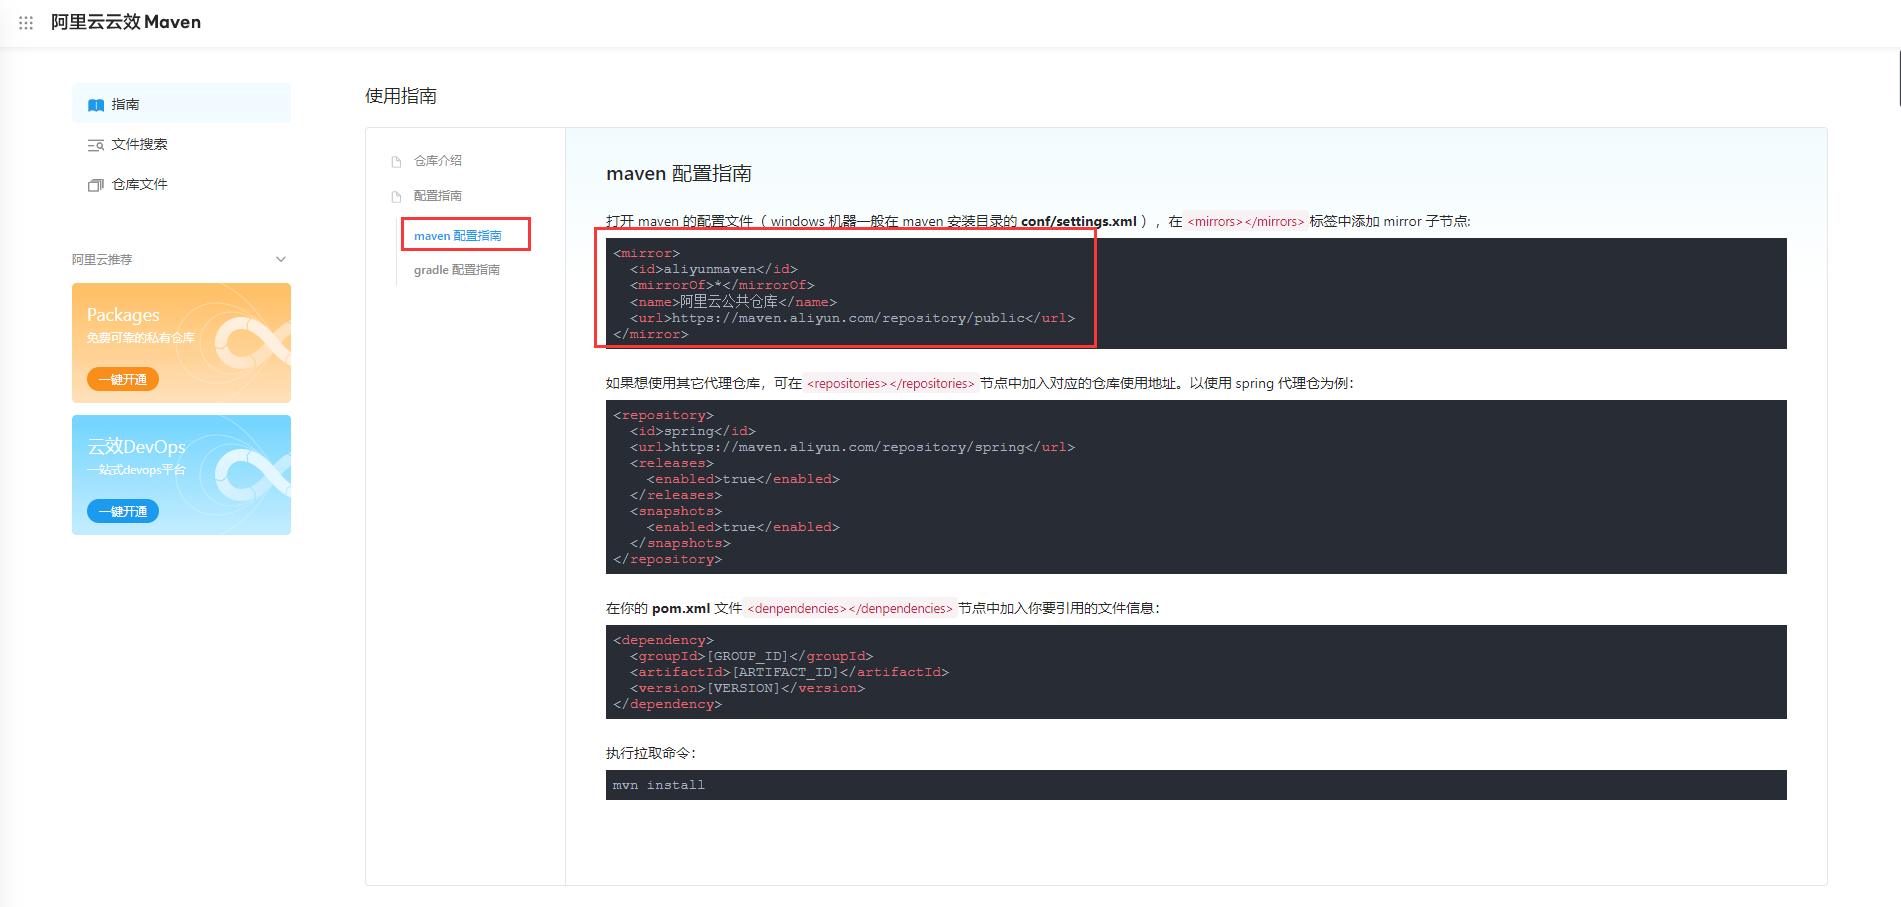The width and height of the screenshot is (1901, 907).
Task: Click the [VERSION] version line
Action: pyautogui.click(x=748, y=688)
